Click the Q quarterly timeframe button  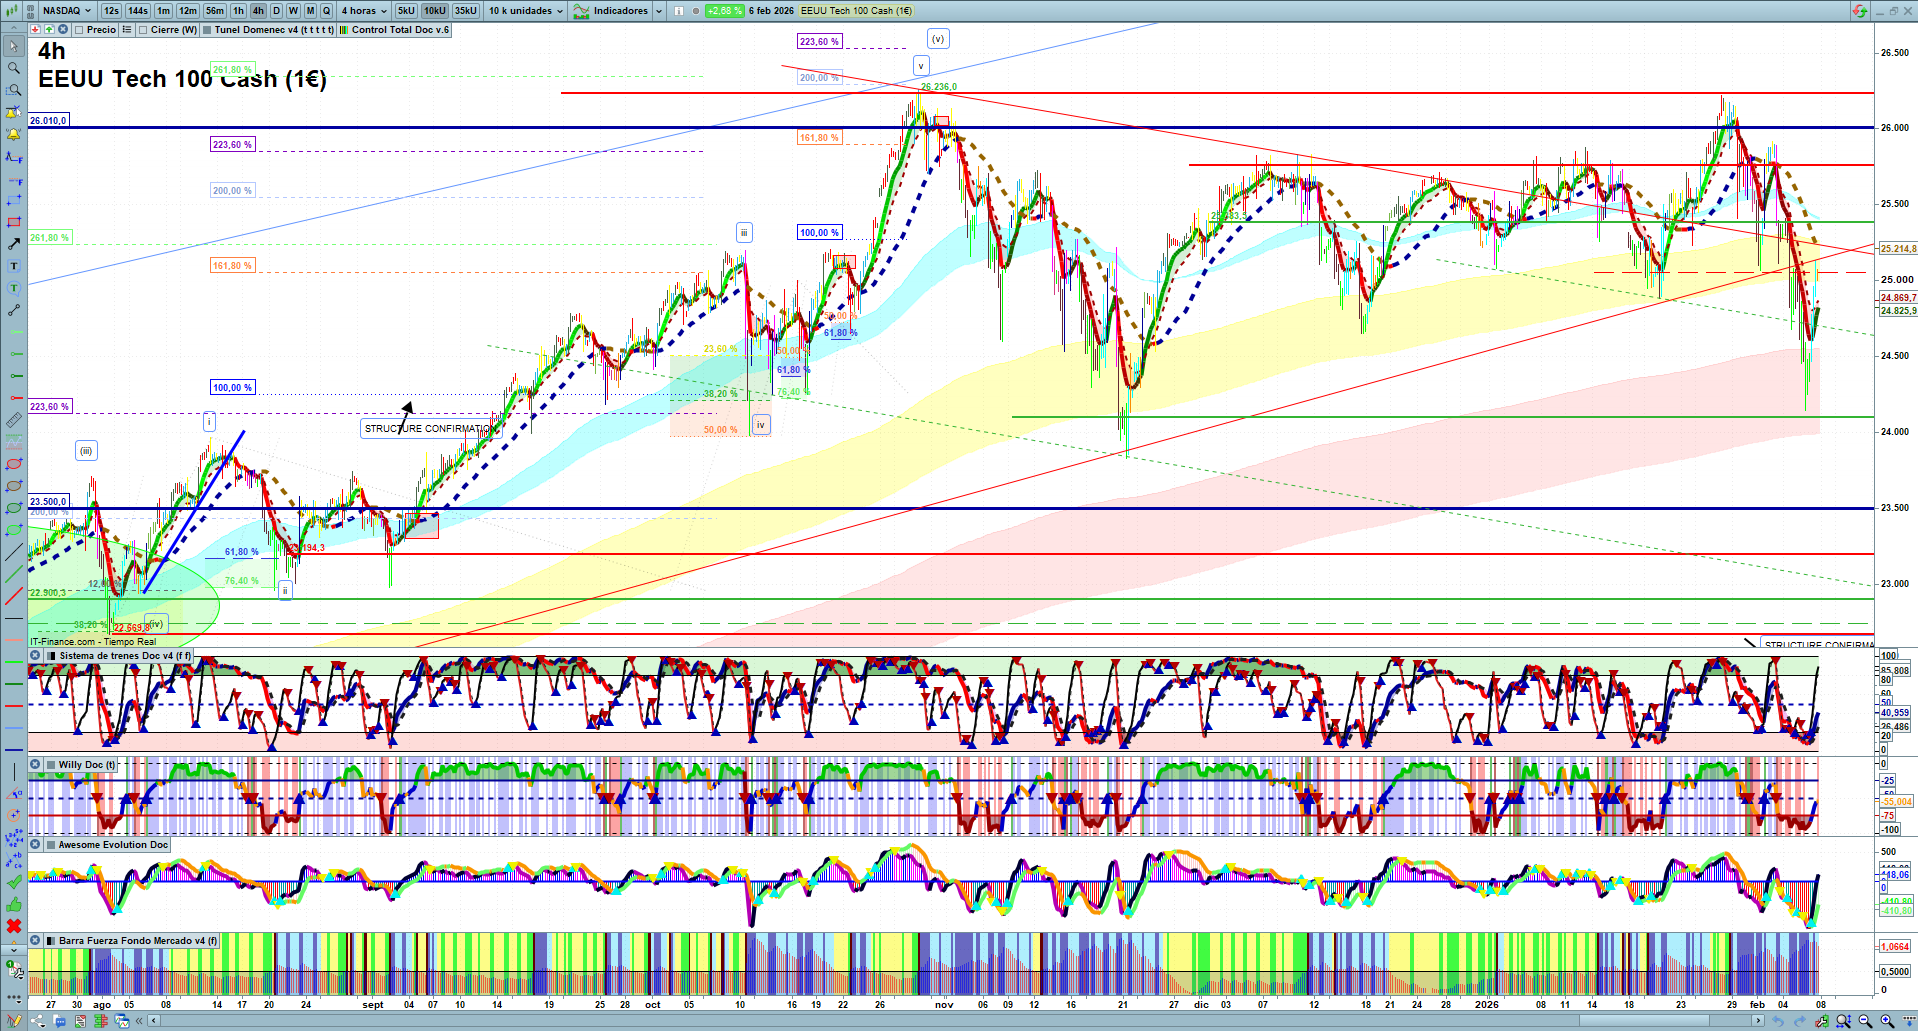click(x=326, y=11)
